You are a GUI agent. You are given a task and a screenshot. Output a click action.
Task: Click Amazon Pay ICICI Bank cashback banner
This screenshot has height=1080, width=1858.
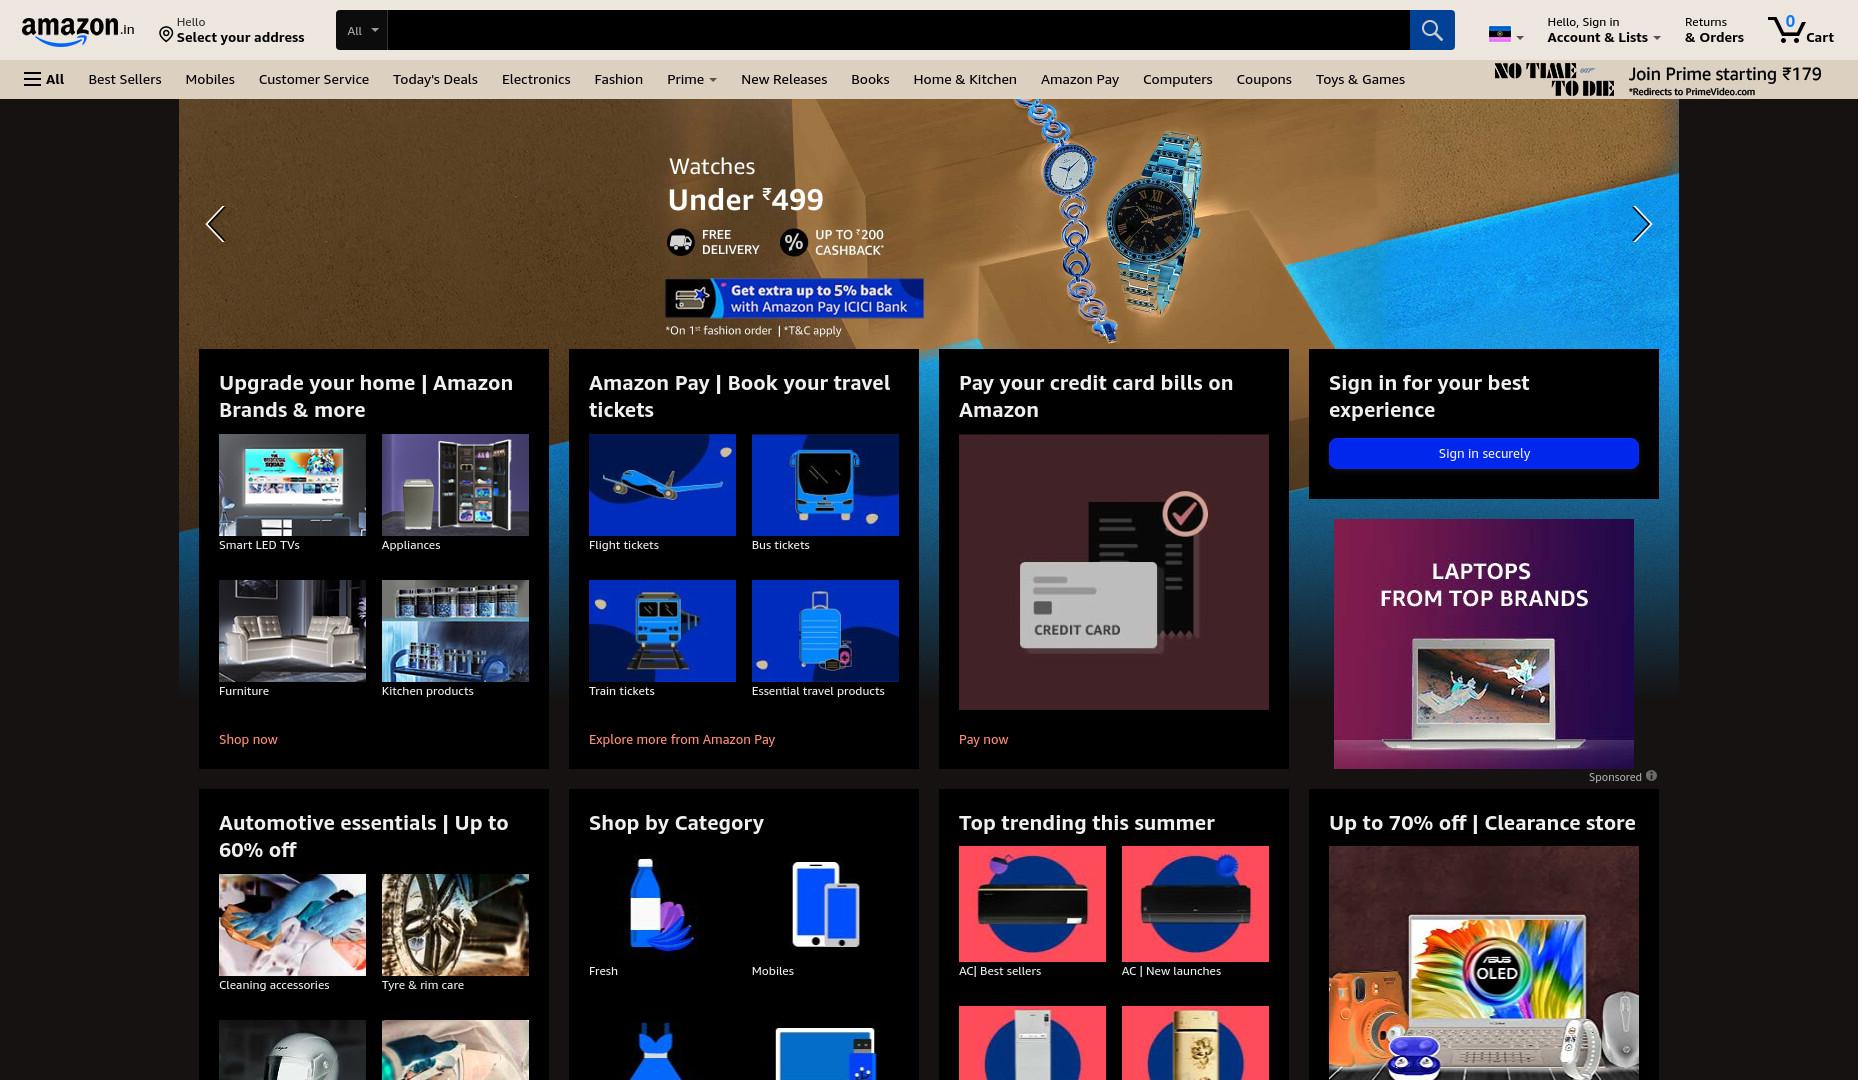[794, 298]
